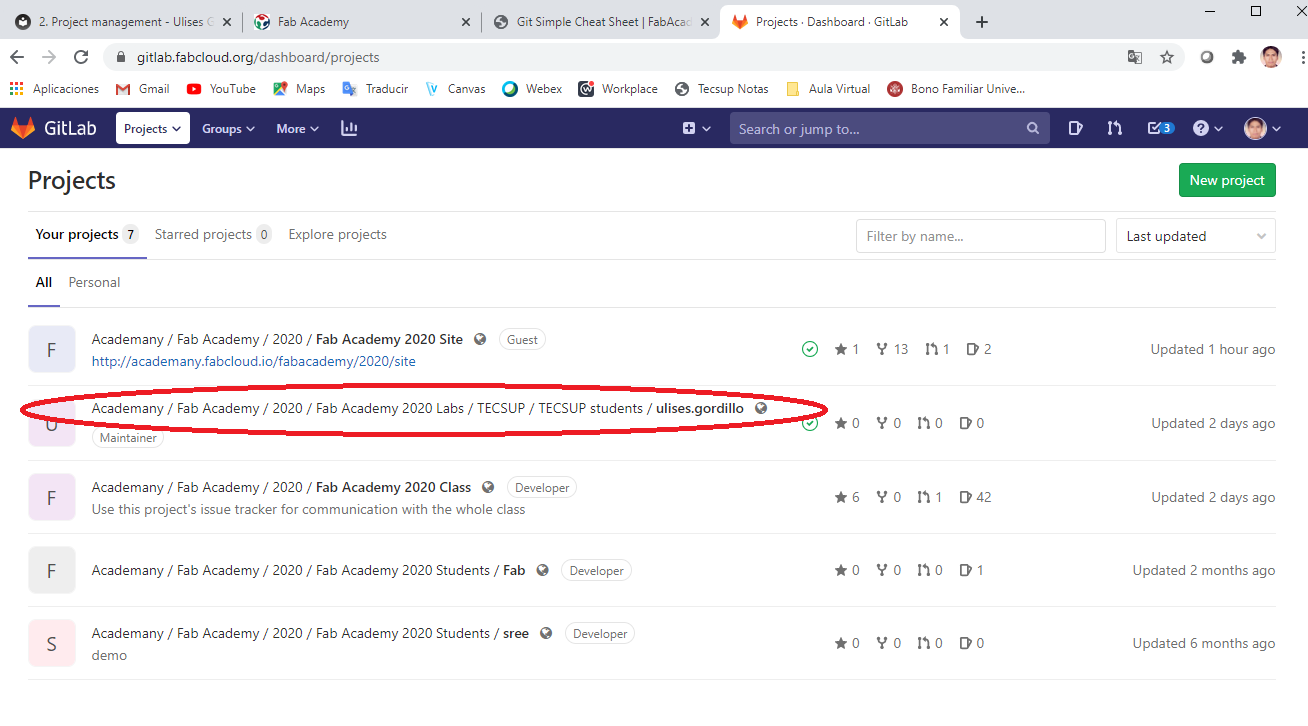Open the Help question mark menu

1207,128
